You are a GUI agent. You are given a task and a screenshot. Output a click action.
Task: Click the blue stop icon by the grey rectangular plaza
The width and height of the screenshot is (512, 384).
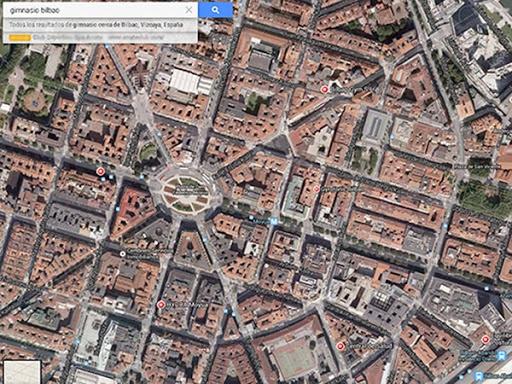tap(392, 137)
